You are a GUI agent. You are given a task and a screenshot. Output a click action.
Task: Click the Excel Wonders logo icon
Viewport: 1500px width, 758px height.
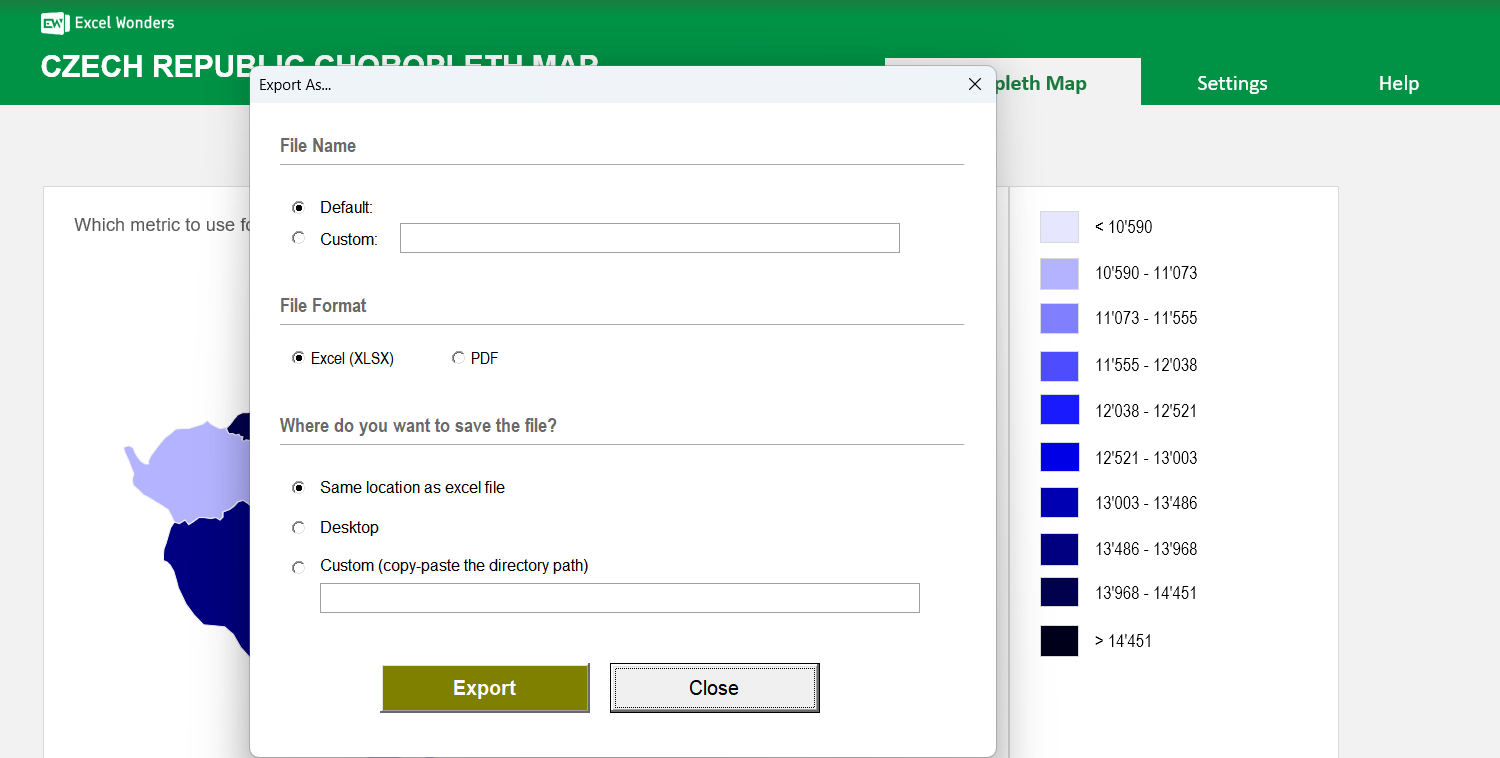[x=54, y=23]
